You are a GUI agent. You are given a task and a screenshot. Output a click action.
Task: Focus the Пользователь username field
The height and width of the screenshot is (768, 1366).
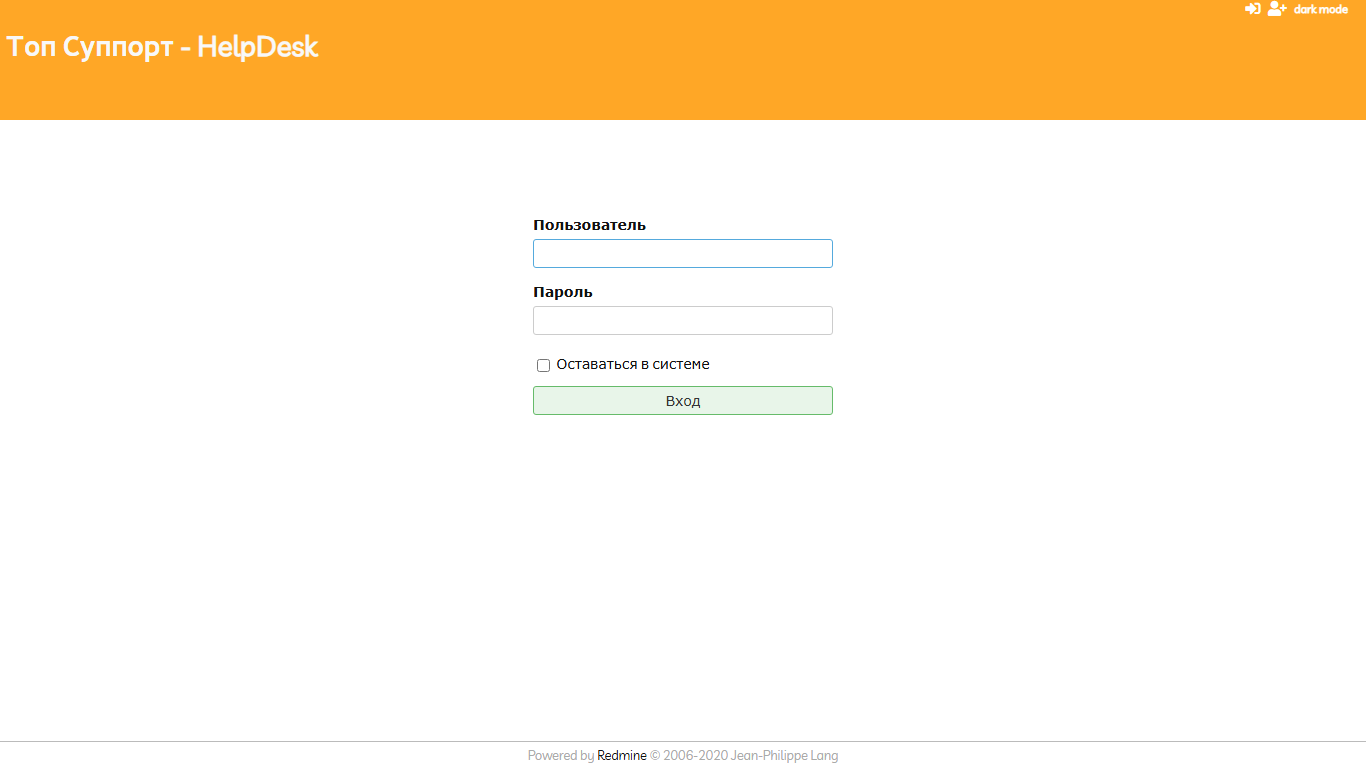click(x=683, y=253)
